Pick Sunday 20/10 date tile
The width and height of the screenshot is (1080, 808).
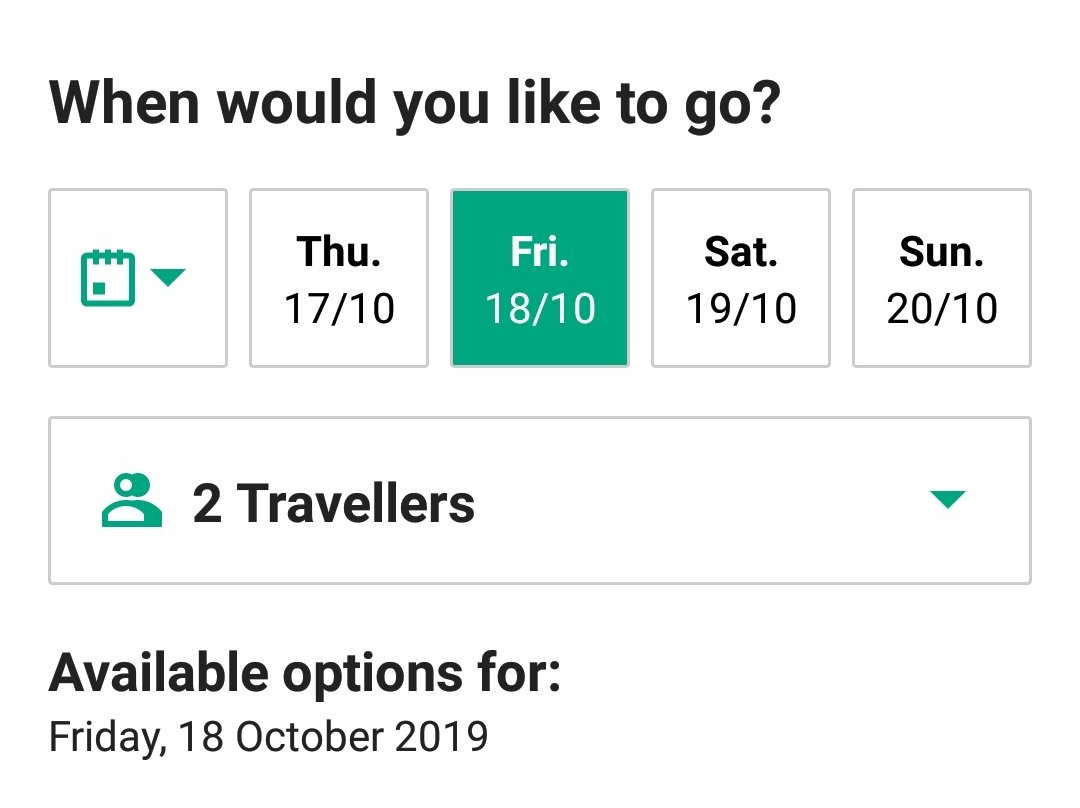[942, 278]
